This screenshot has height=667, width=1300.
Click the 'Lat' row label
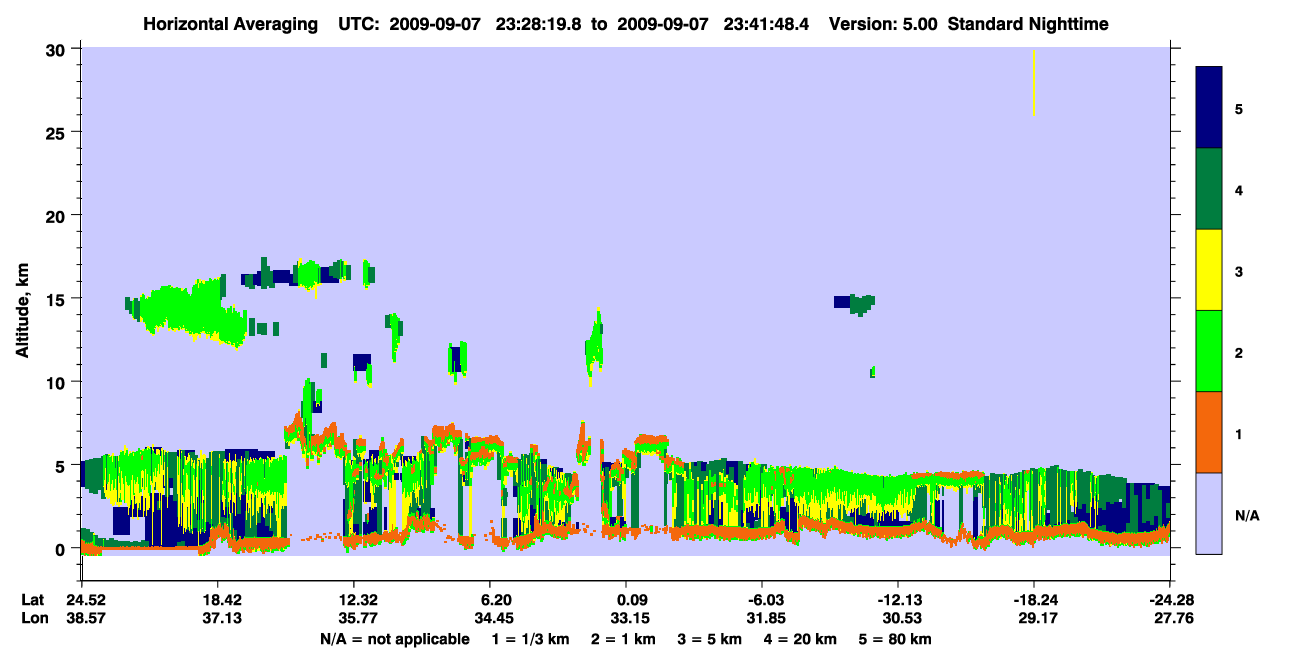click(x=33, y=600)
